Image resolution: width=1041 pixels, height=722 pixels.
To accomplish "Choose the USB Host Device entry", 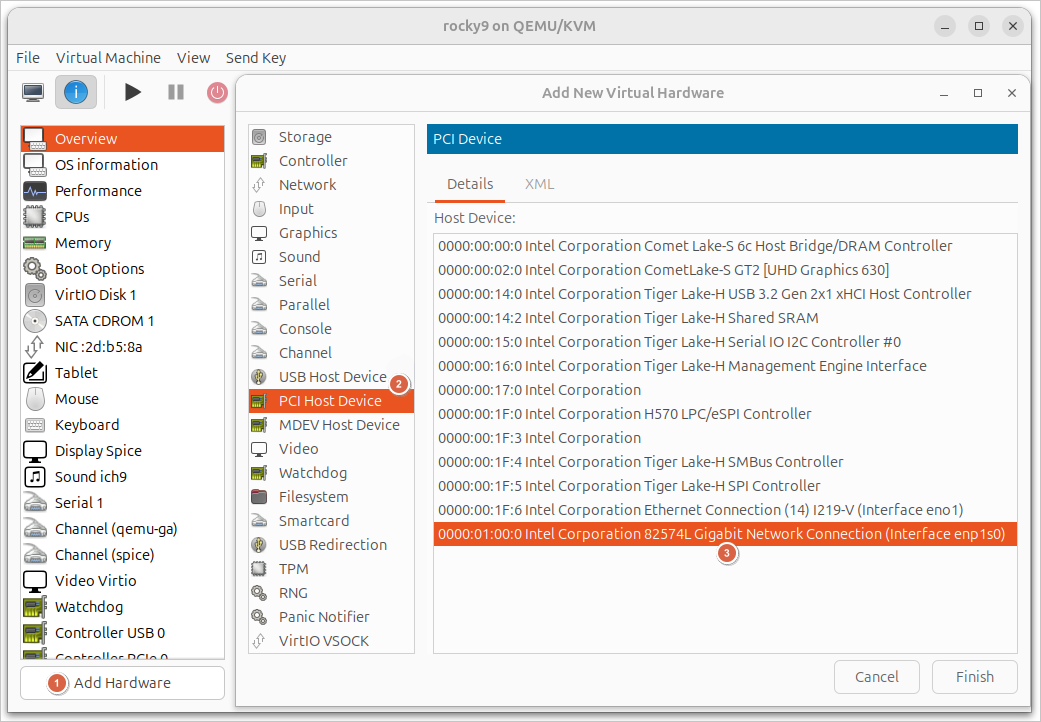I will tap(331, 377).
